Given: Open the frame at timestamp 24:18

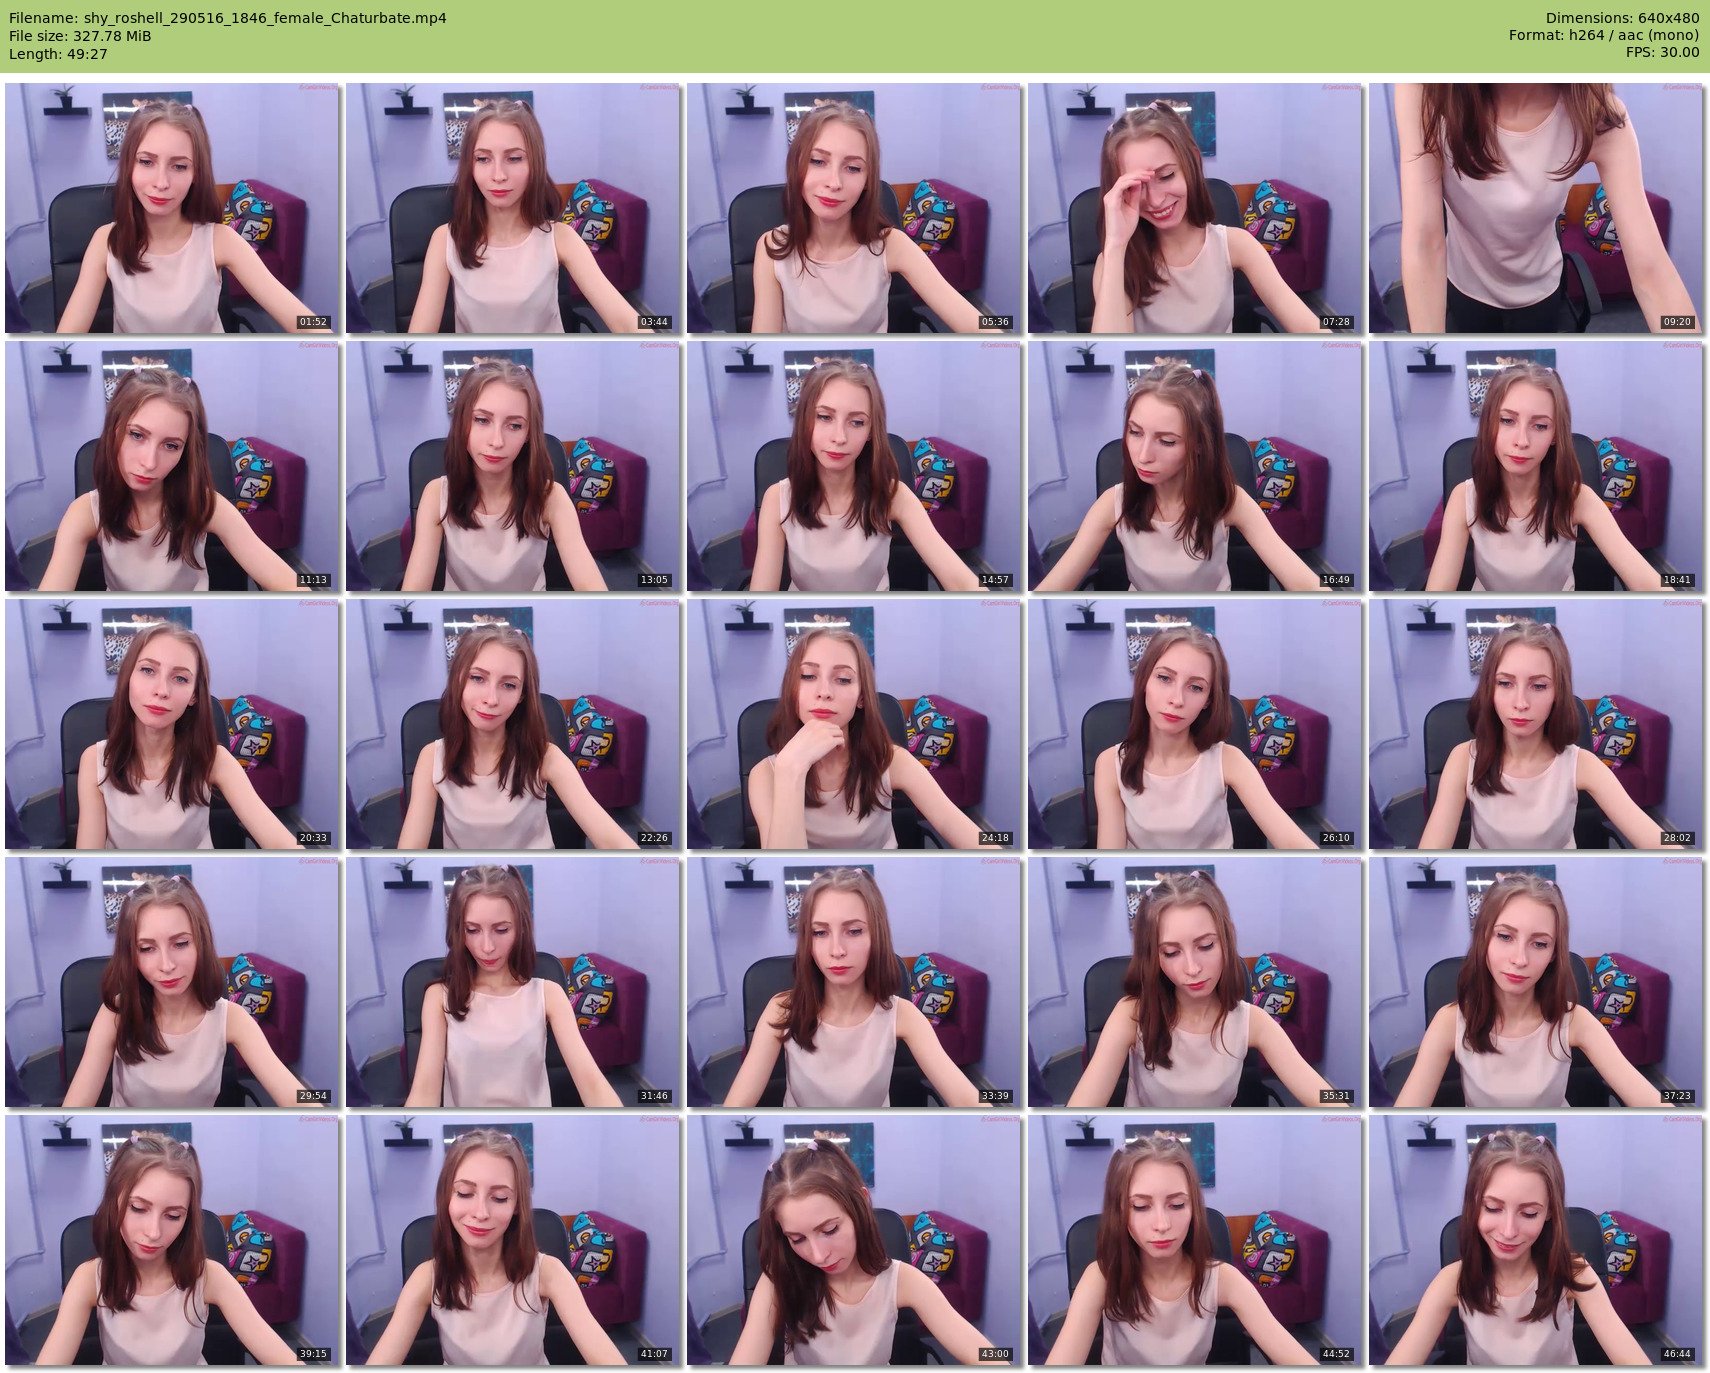Looking at the screenshot, I should (853, 724).
